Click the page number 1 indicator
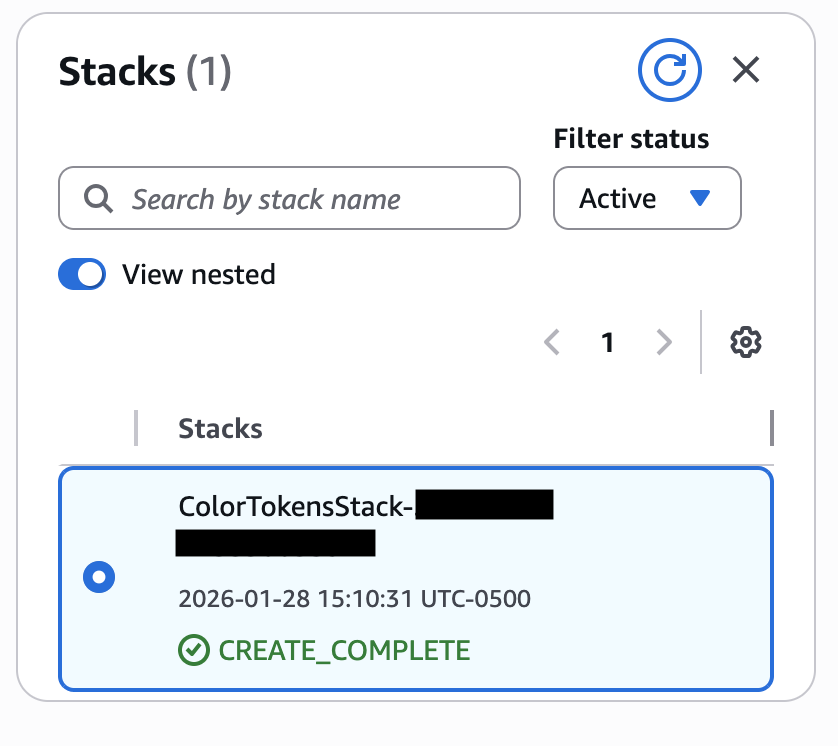The height and width of the screenshot is (746, 838). click(608, 342)
